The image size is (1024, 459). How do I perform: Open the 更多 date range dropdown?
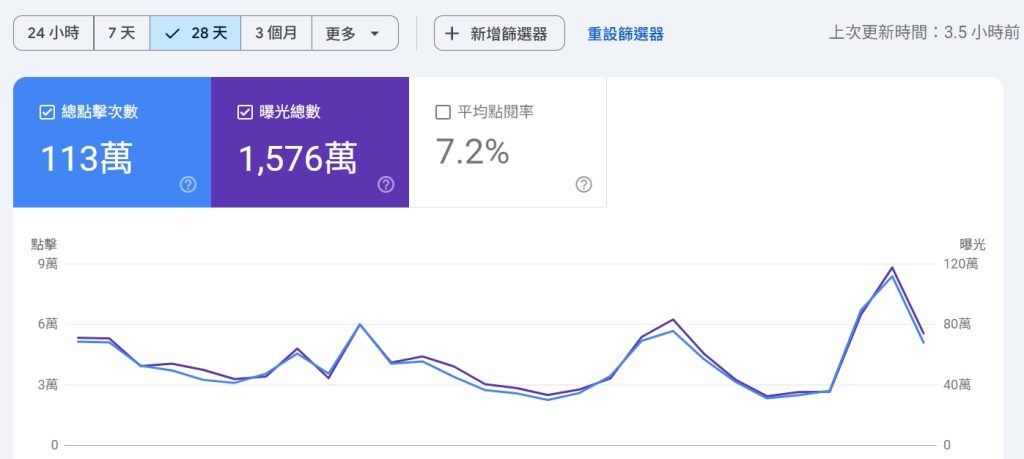tap(355, 33)
